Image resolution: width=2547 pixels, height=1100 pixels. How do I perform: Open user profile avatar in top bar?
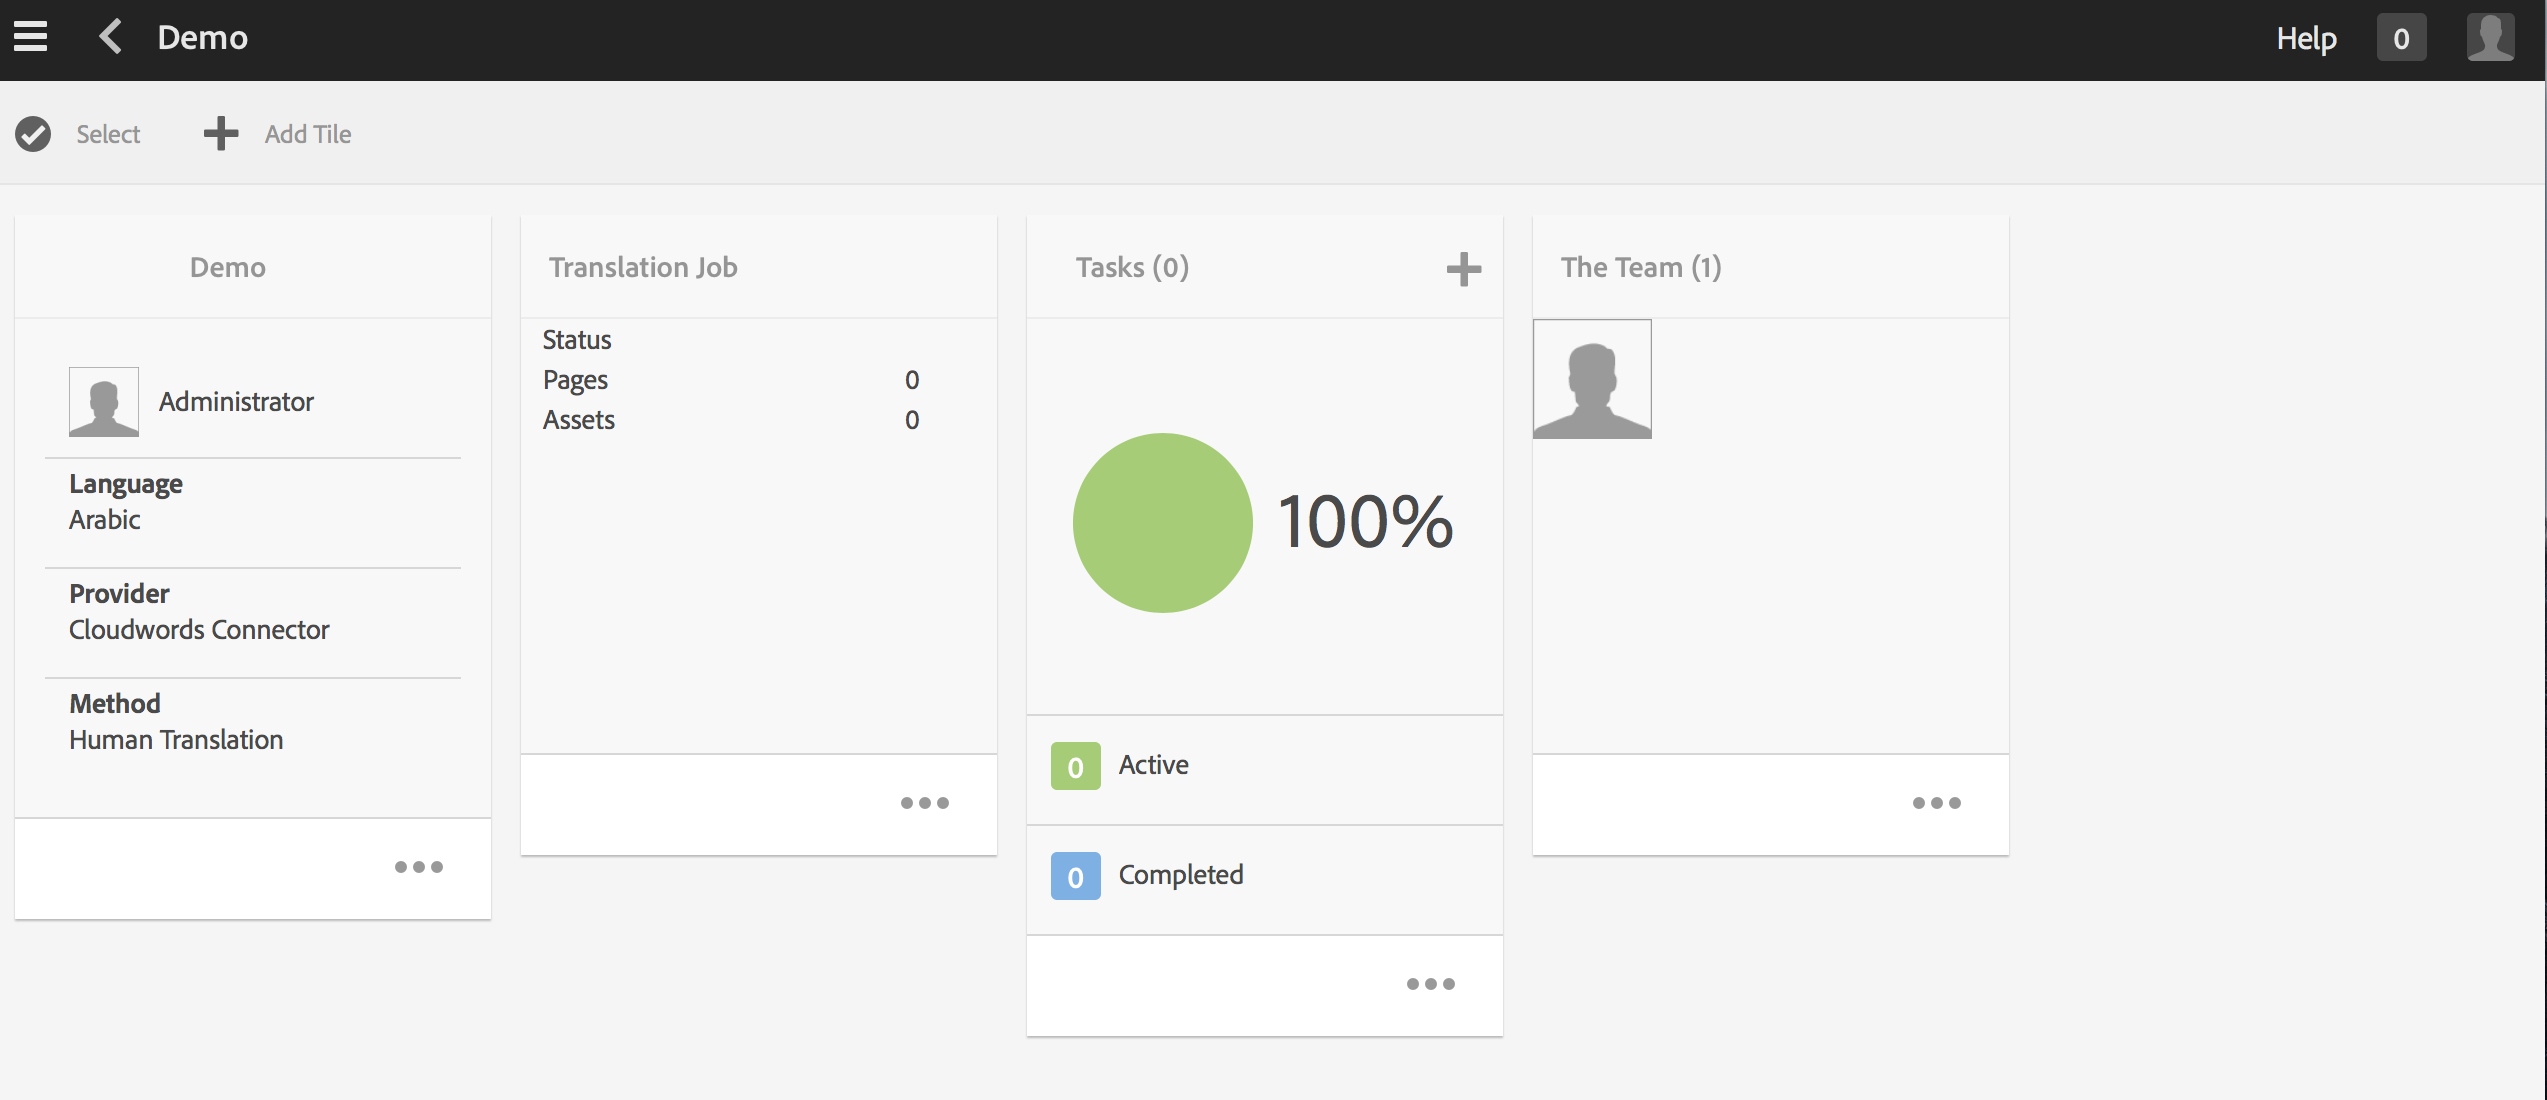(2489, 38)
